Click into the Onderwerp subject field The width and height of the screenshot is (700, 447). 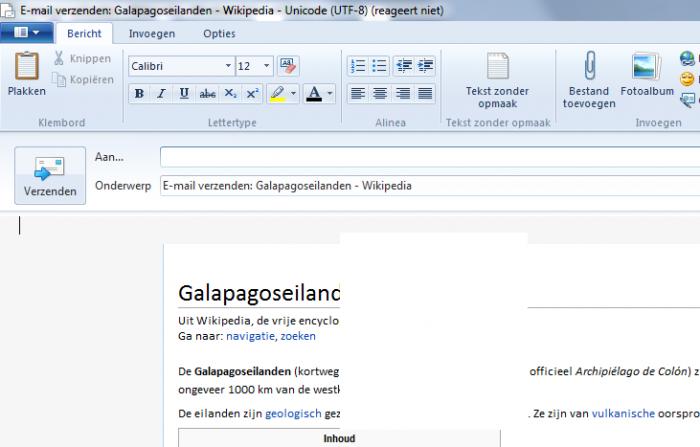430,186
